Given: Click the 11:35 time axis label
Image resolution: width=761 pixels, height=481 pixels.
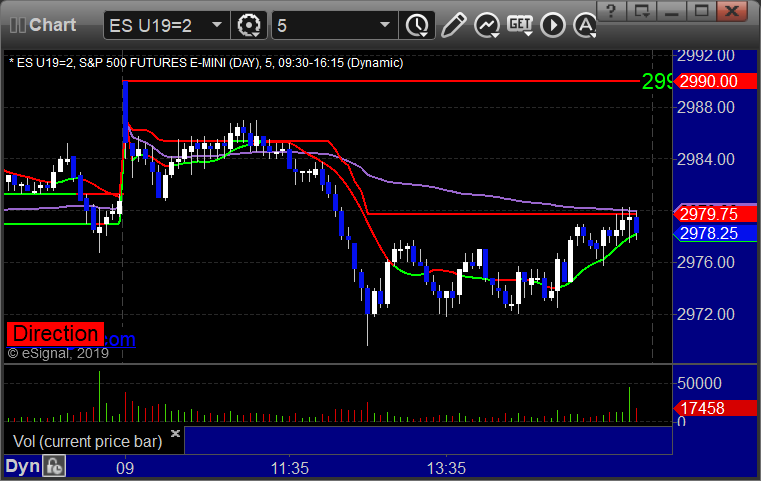Looking at the screenshot, I should [290, 468].
